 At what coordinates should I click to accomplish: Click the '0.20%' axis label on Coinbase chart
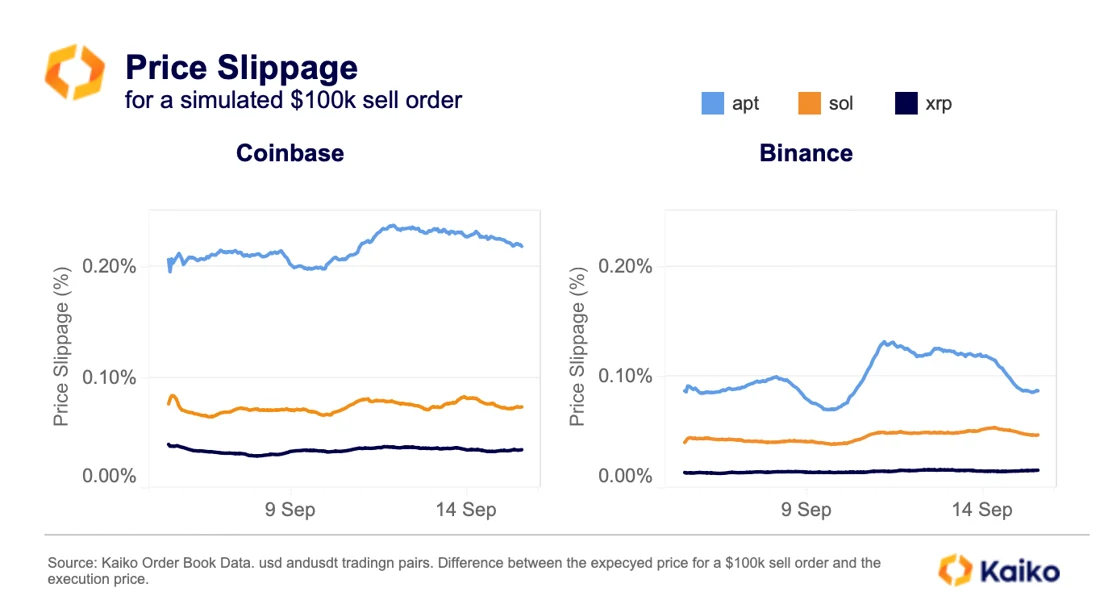[108, 266]
